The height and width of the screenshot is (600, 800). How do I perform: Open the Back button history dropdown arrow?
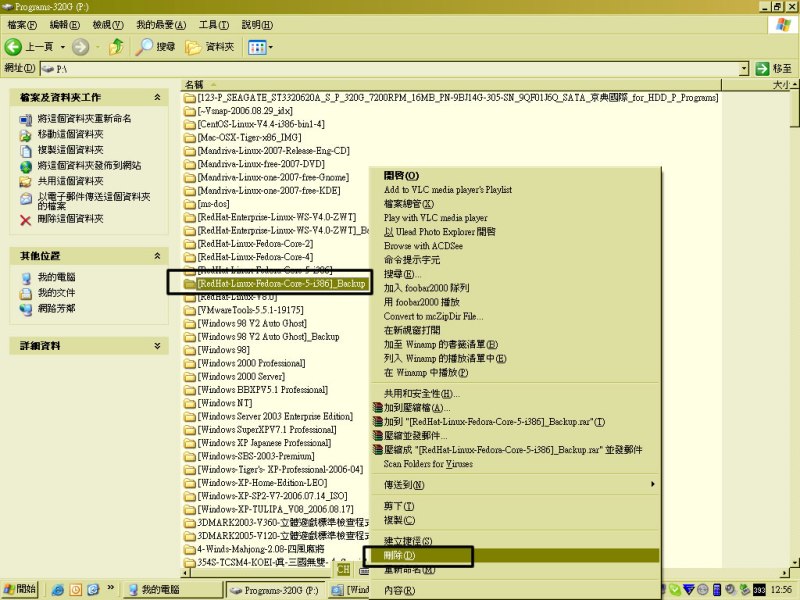(63, 47)
